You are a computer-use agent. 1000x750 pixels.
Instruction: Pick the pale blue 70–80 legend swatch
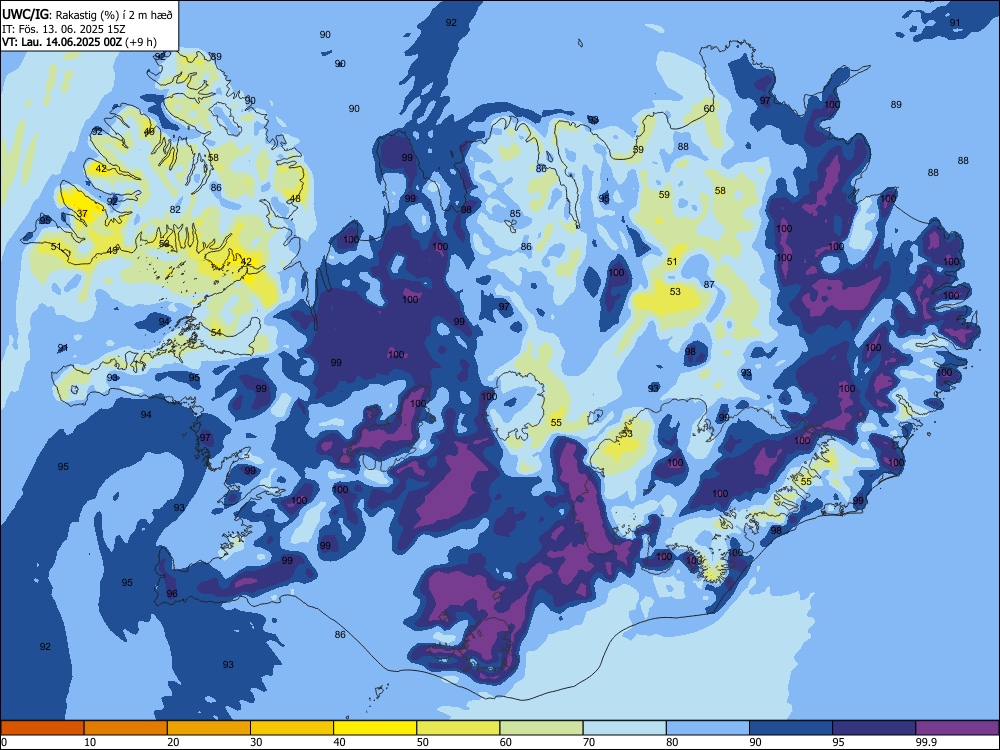624,727
